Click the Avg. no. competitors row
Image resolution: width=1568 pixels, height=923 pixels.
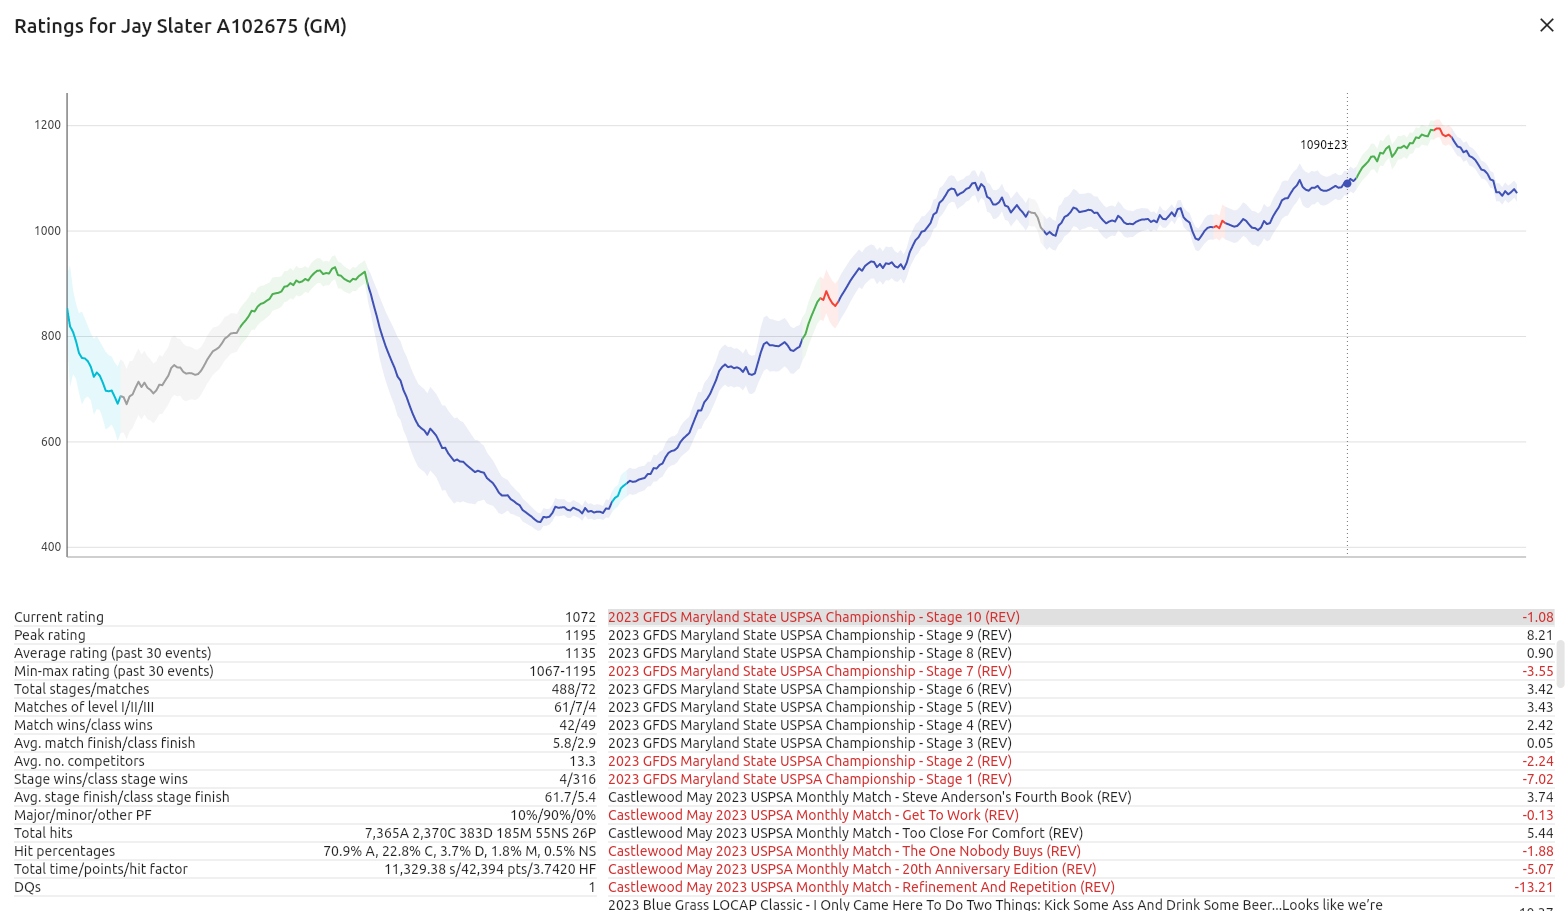(x=305, y=761)
